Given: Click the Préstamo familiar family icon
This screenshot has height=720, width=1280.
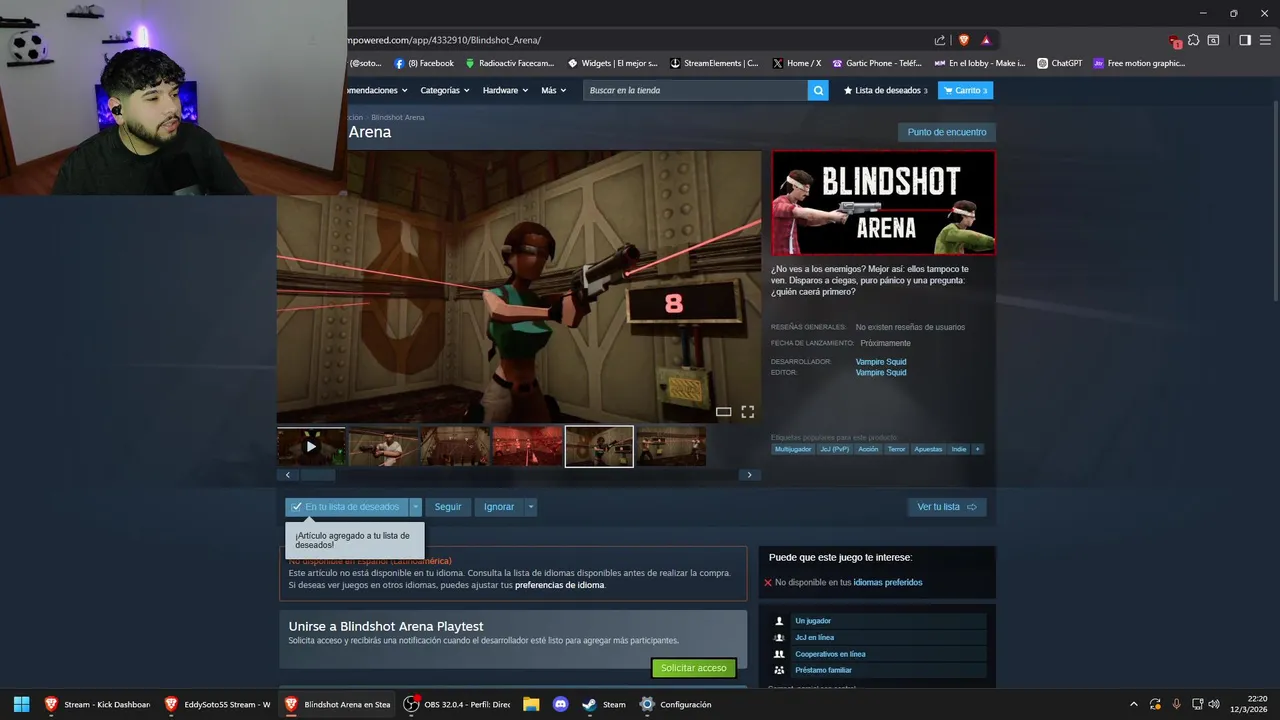Looking at the screenshot, I should pyautogui.click(x=779, y=670).
